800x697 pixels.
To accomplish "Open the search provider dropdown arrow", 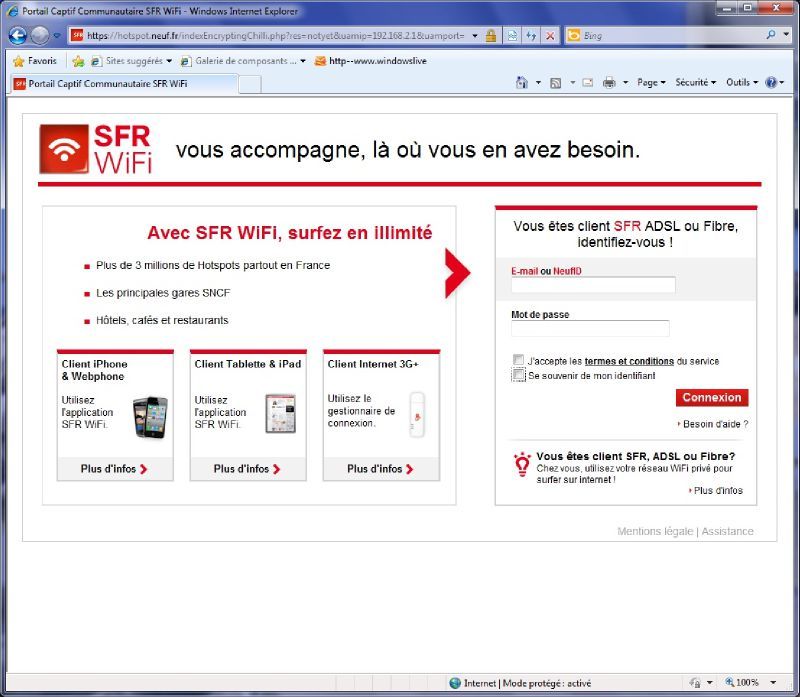I will pyautogui.click(x=786, y=35).
